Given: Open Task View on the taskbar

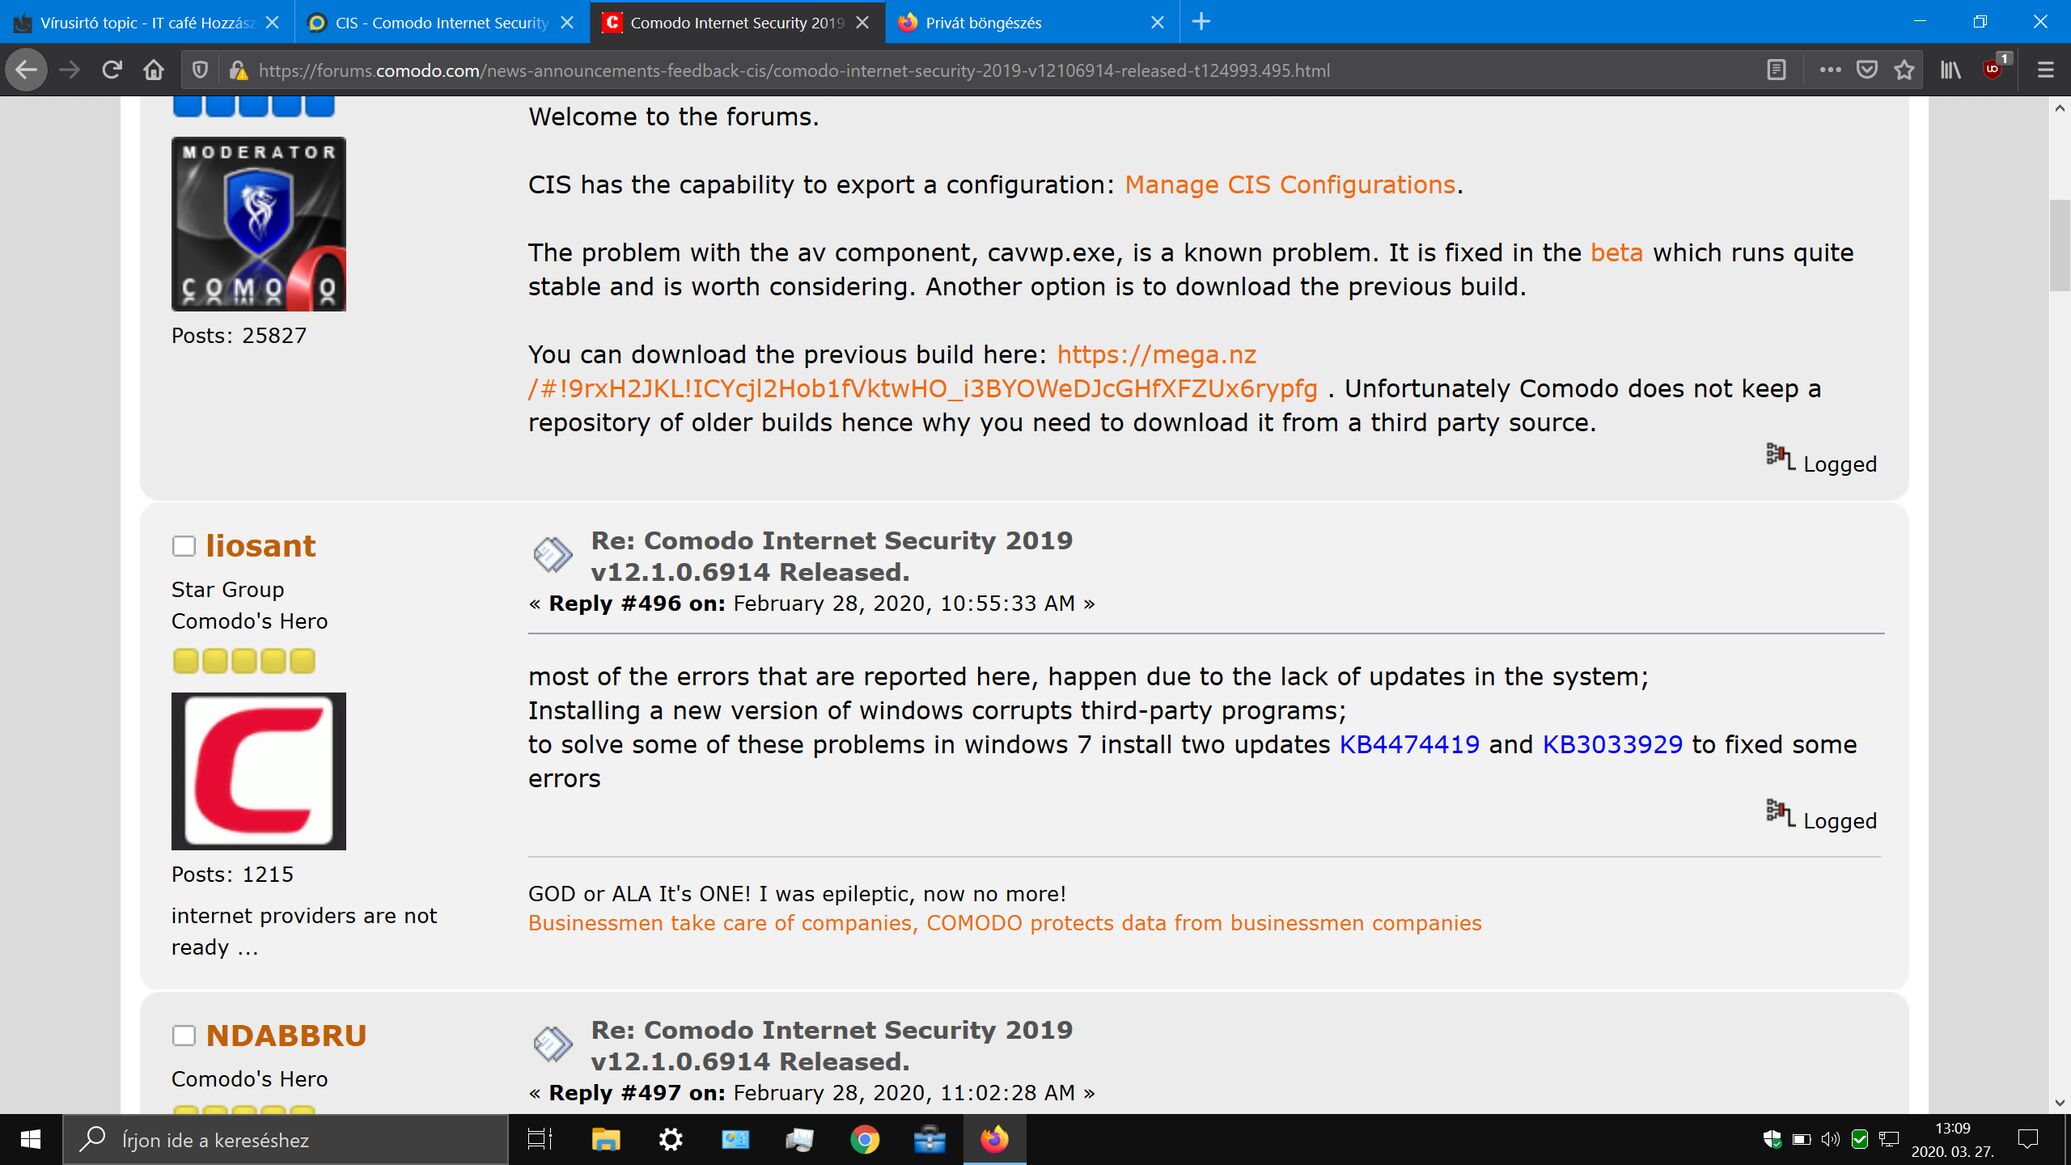Looking at the screenshot, I should click(x=540, y=1139).
